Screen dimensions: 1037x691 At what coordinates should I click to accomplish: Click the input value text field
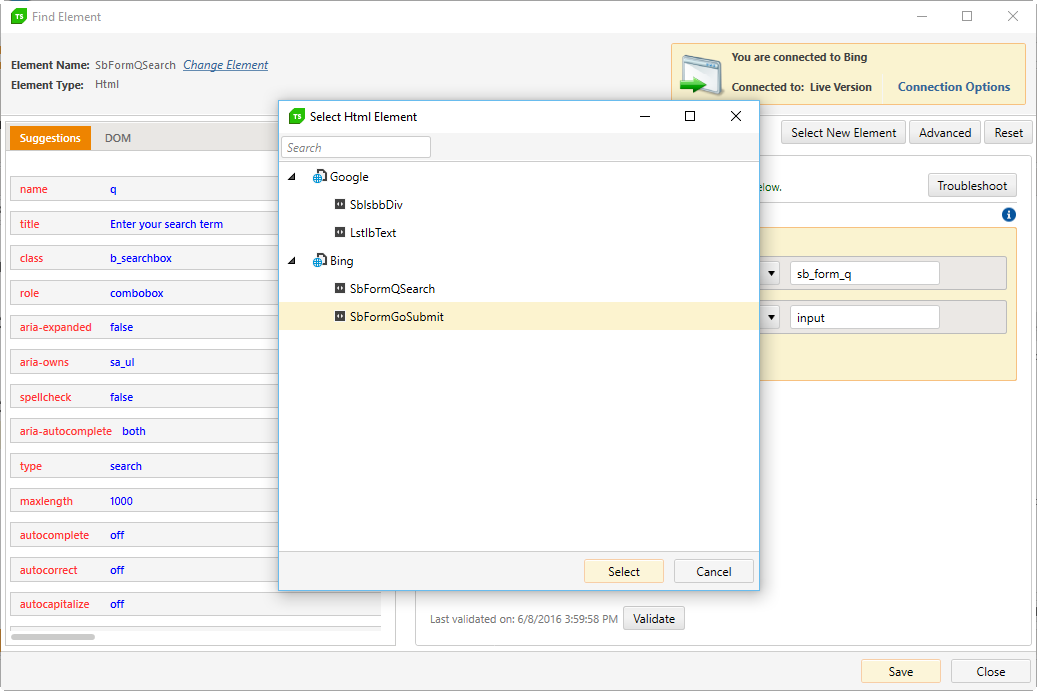coord(864,317)
